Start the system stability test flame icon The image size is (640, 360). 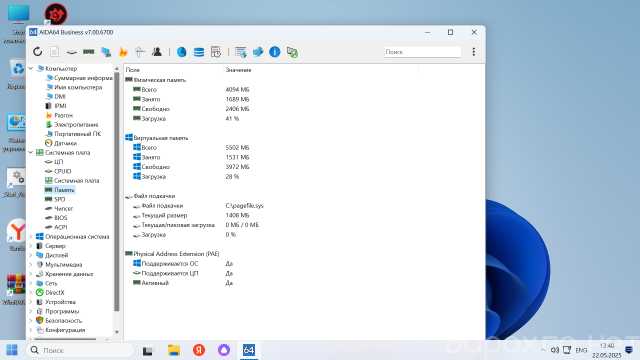click(x=123, y=52)
